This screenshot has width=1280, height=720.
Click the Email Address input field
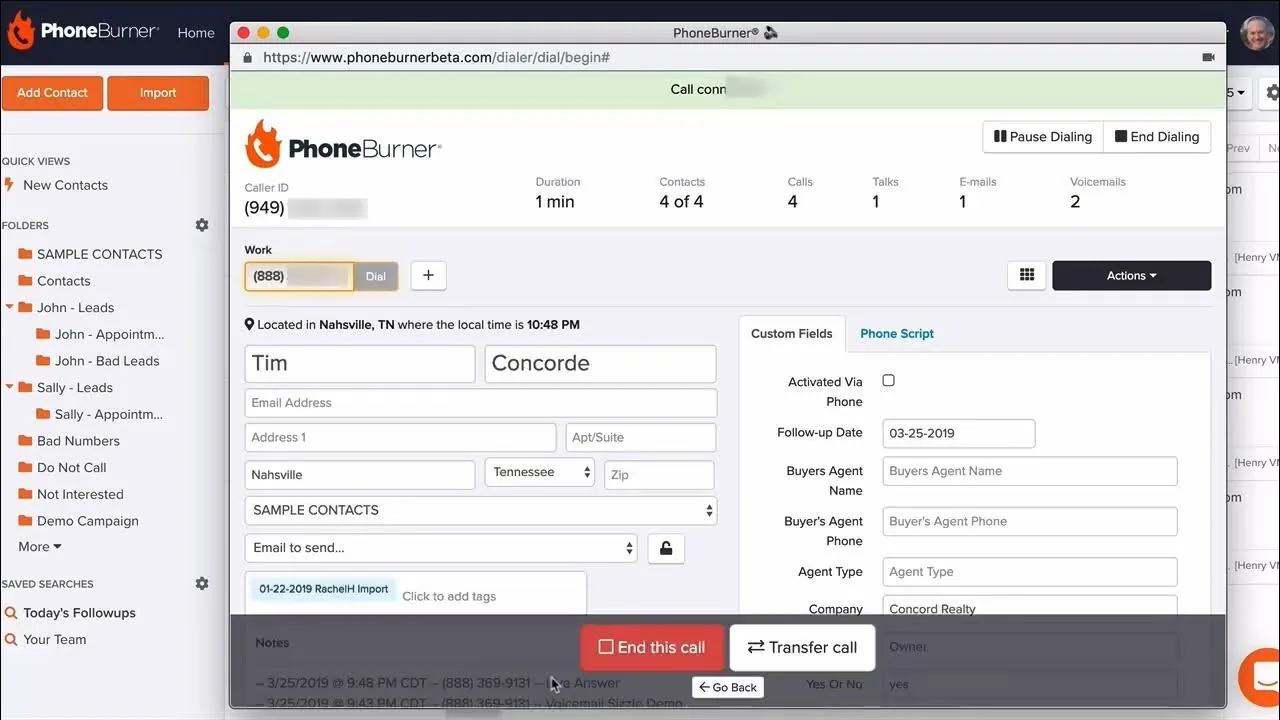point(481,403)
